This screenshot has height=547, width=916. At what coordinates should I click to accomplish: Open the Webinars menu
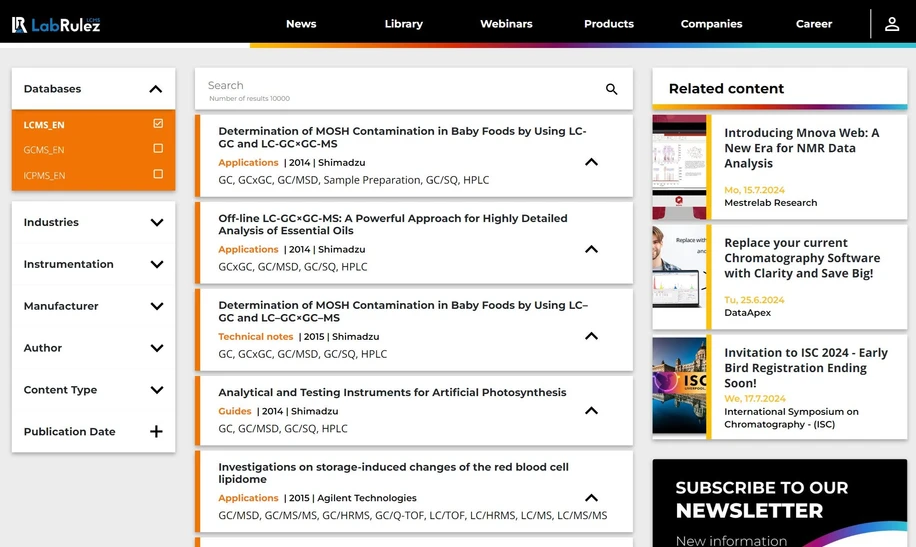[506, 24]
